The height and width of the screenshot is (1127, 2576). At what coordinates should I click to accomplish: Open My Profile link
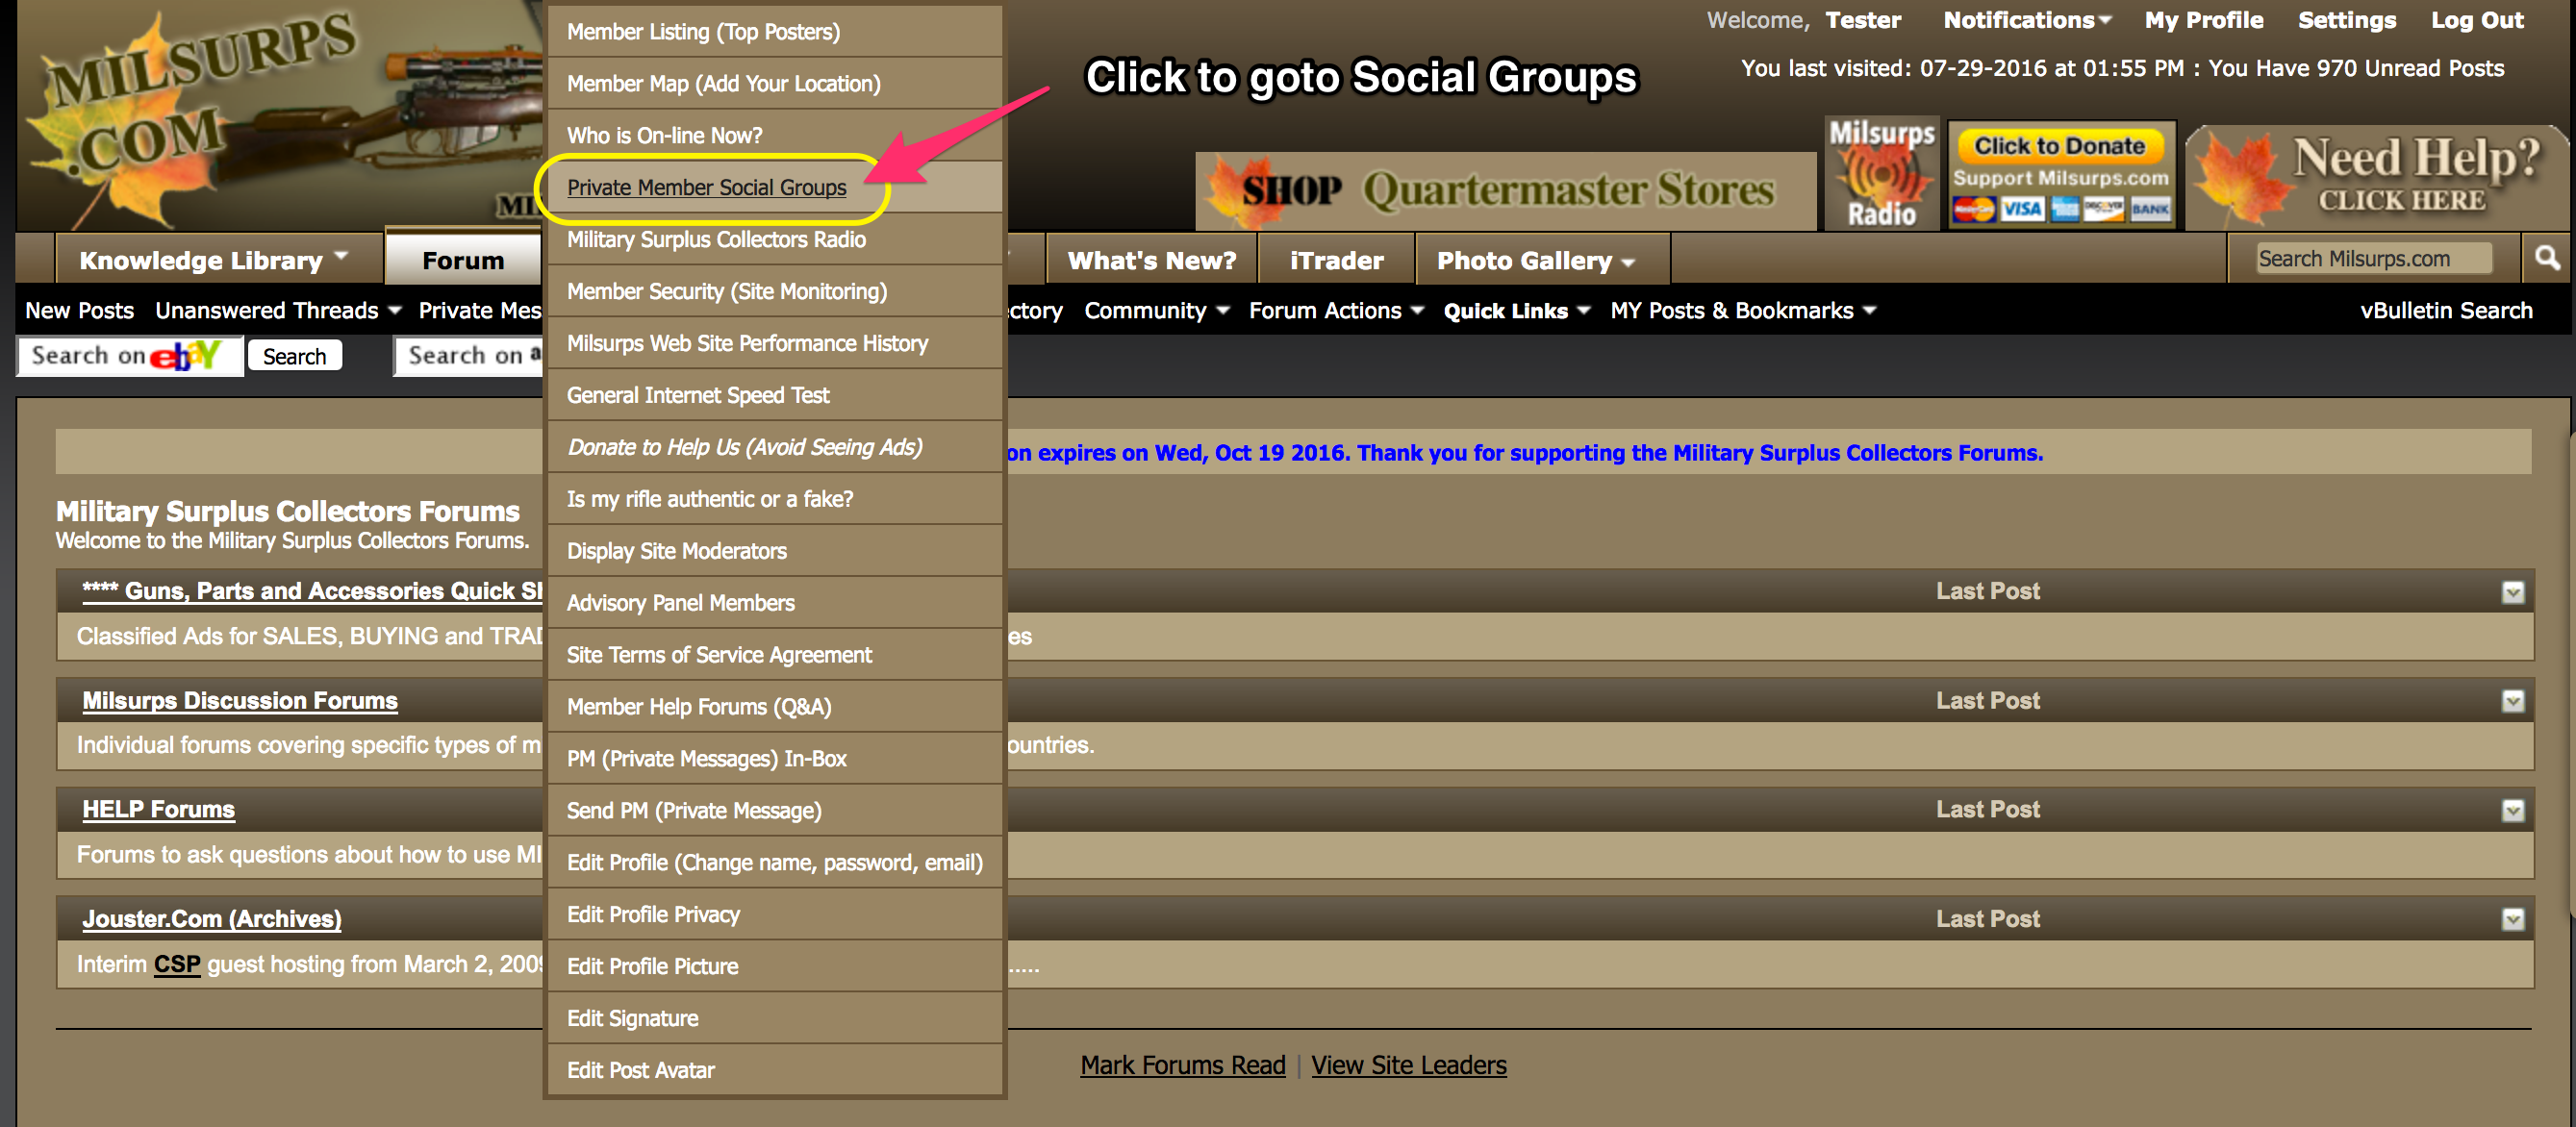2203,20
